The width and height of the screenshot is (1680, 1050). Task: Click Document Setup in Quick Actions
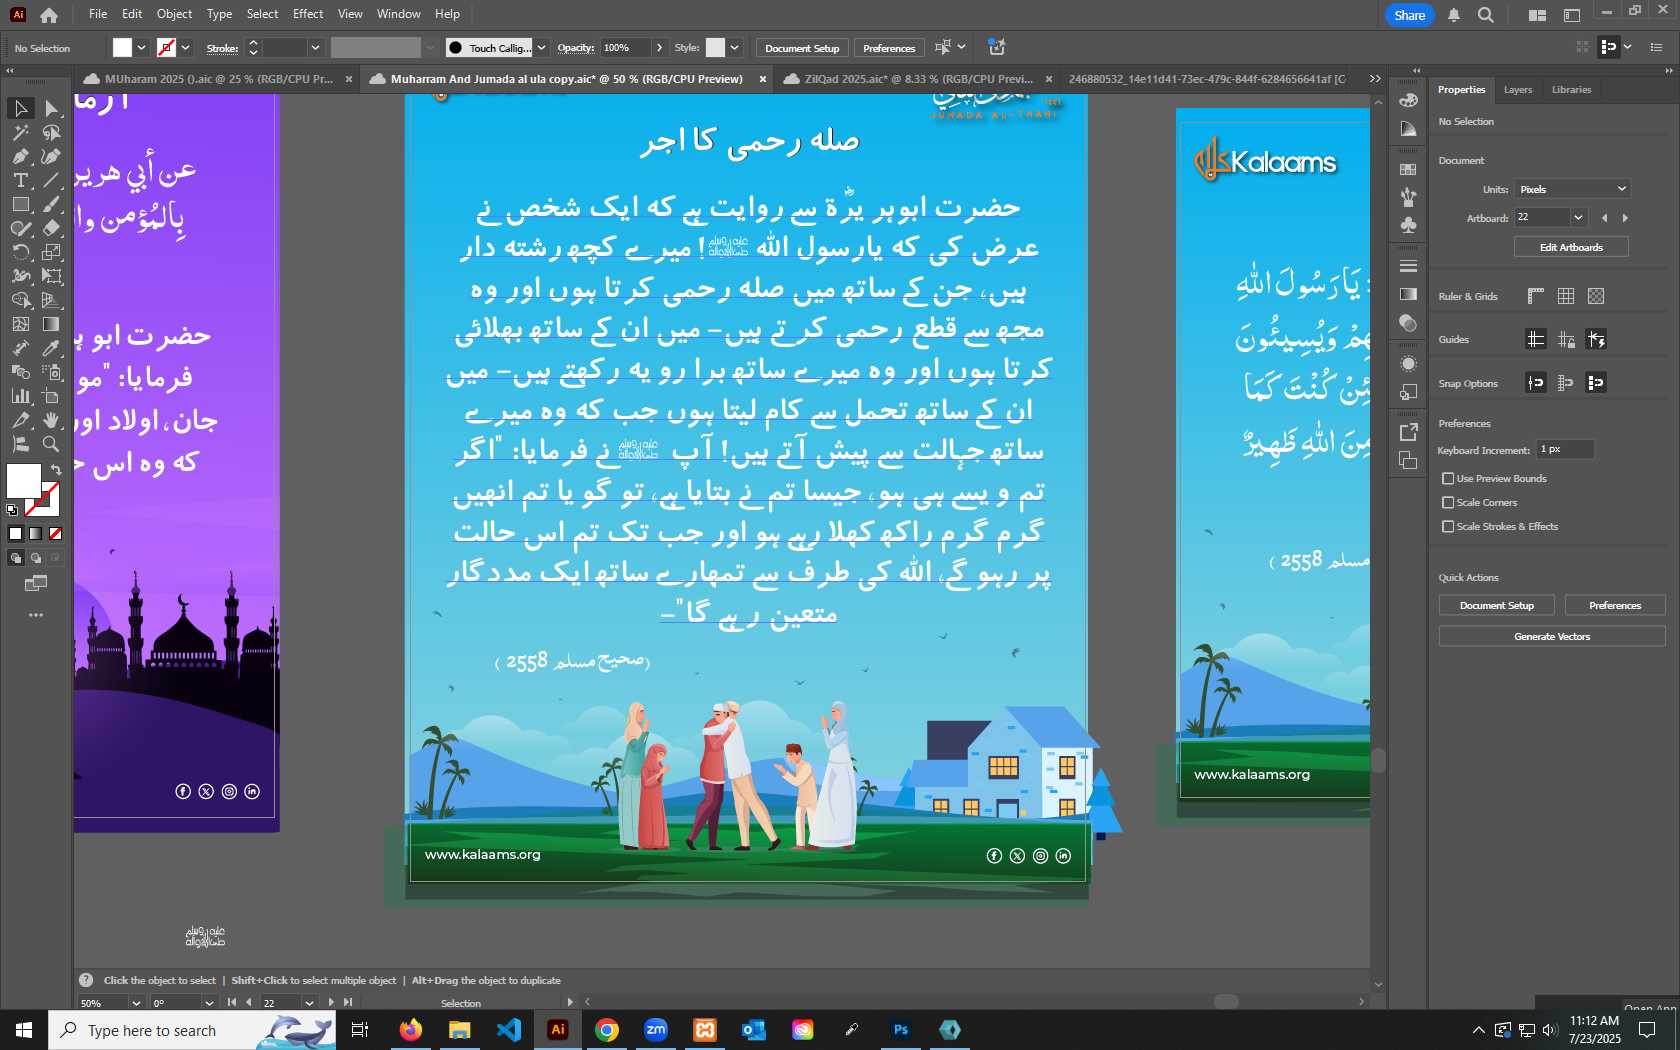(x=1496, y=605)
